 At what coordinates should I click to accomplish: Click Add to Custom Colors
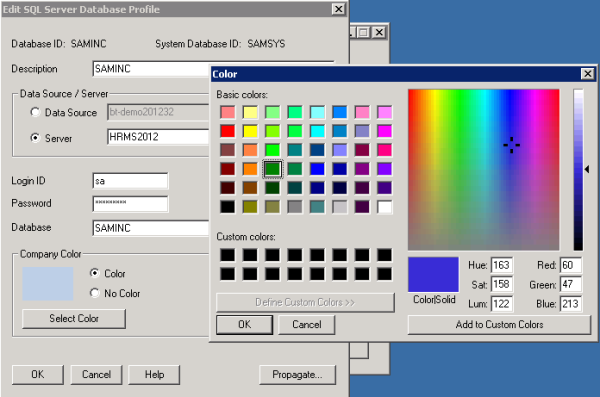coord(499,325)
